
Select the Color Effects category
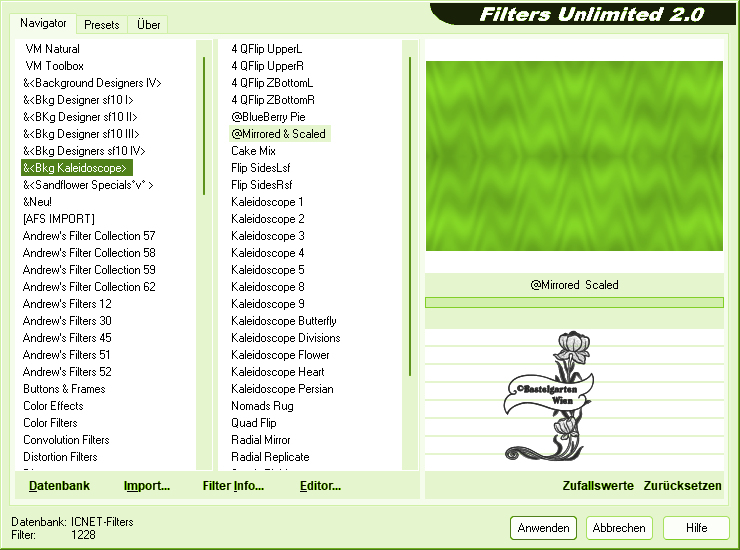tap(53, 406)
